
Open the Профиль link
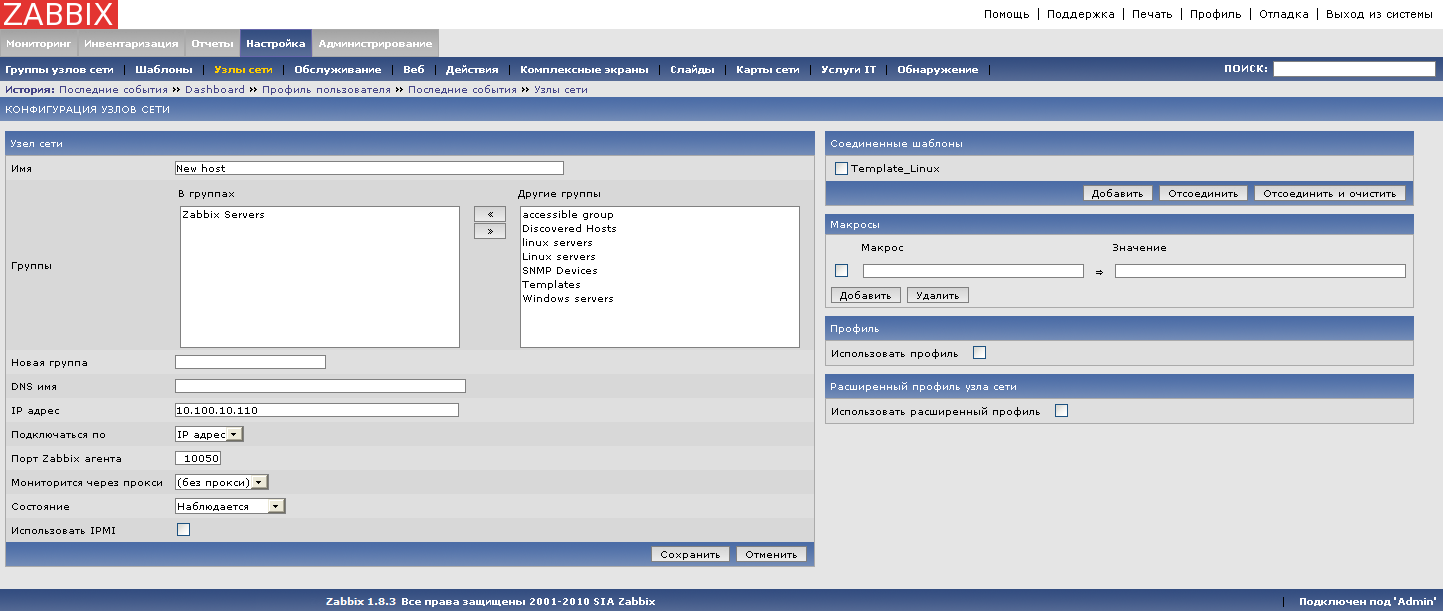coord(1215,14)
